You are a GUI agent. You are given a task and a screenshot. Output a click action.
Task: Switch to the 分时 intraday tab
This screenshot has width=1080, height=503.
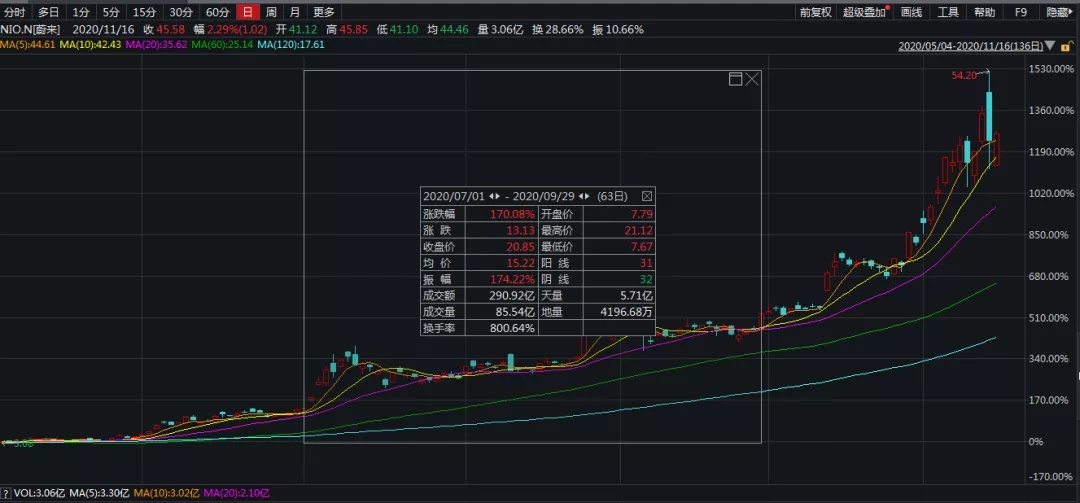coord(14,12)
